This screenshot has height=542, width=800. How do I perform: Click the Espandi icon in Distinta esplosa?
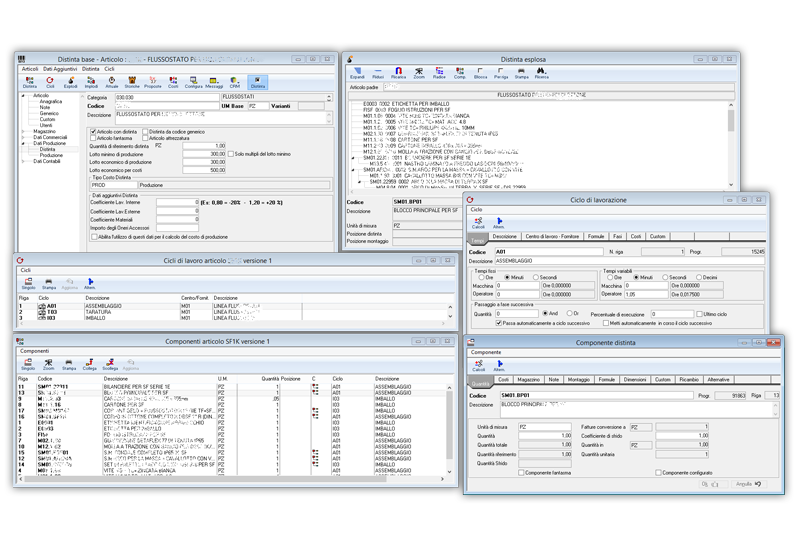click(357, 73)
